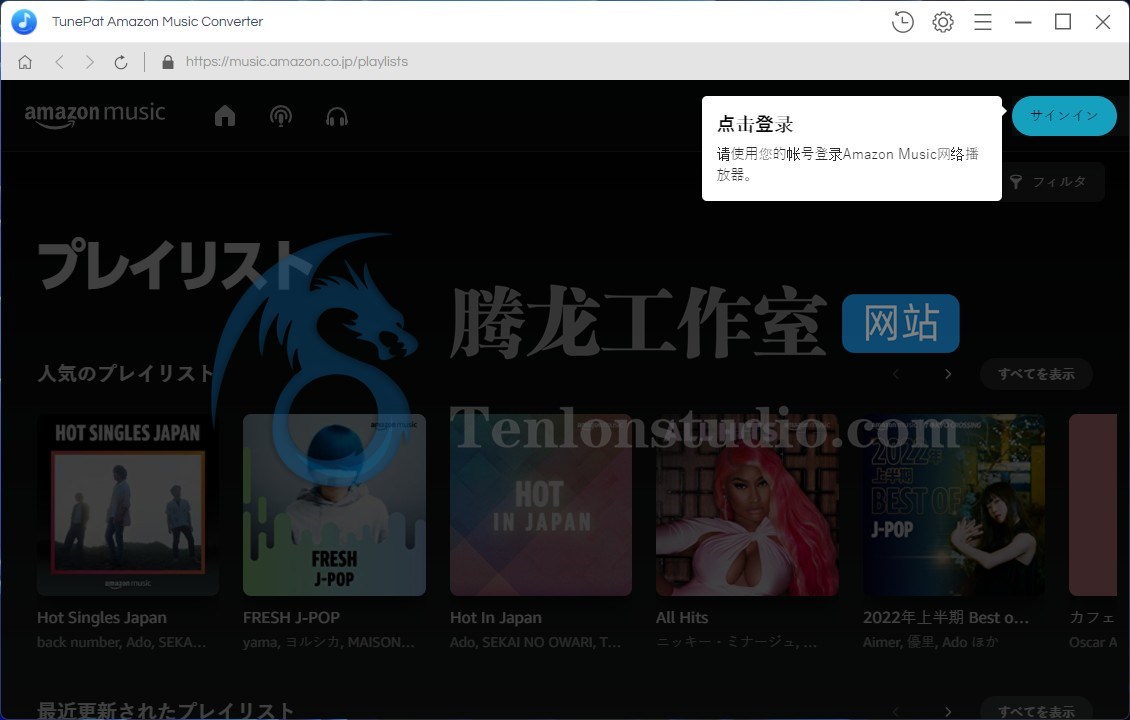The width and height of the screenshot is (1130, 720).
Task: Navigate back with the left arrow
Action: point(60,62)
